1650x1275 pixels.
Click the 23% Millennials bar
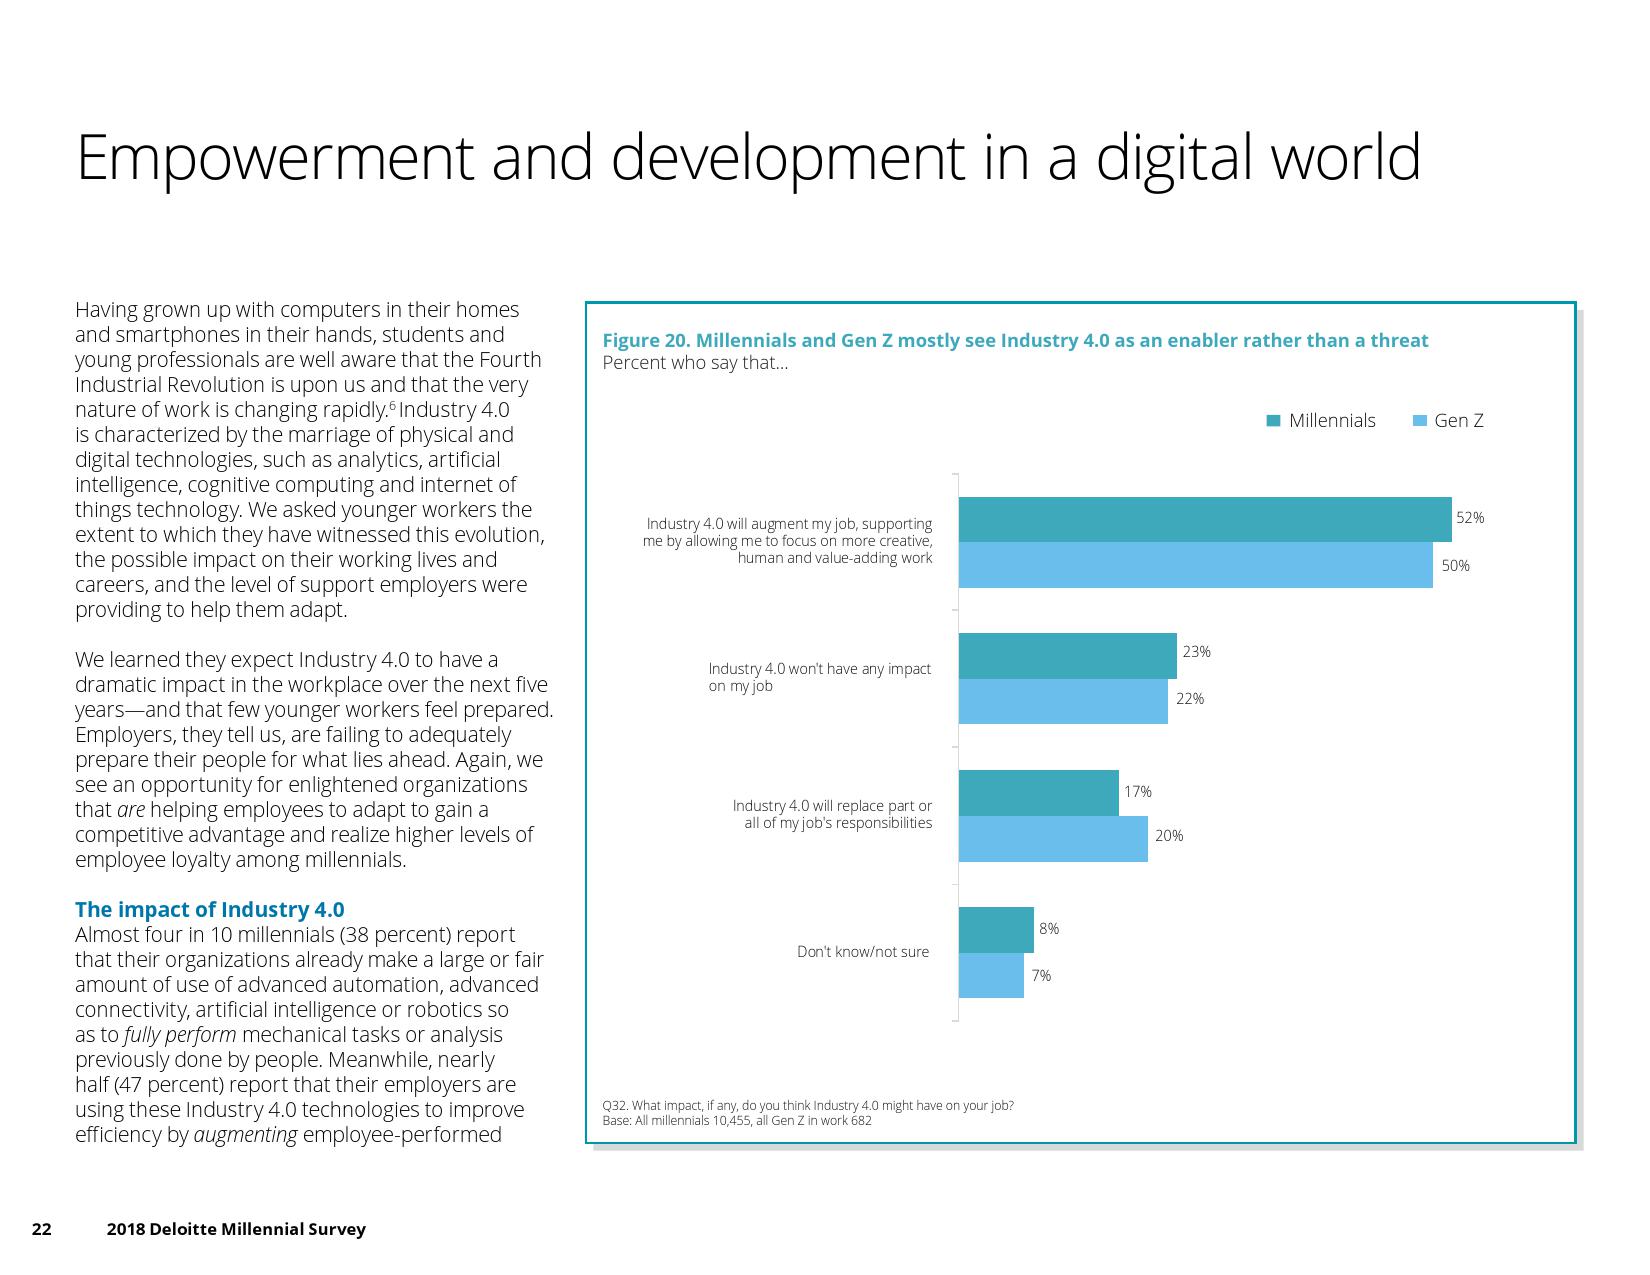[x=1067, y=655]
